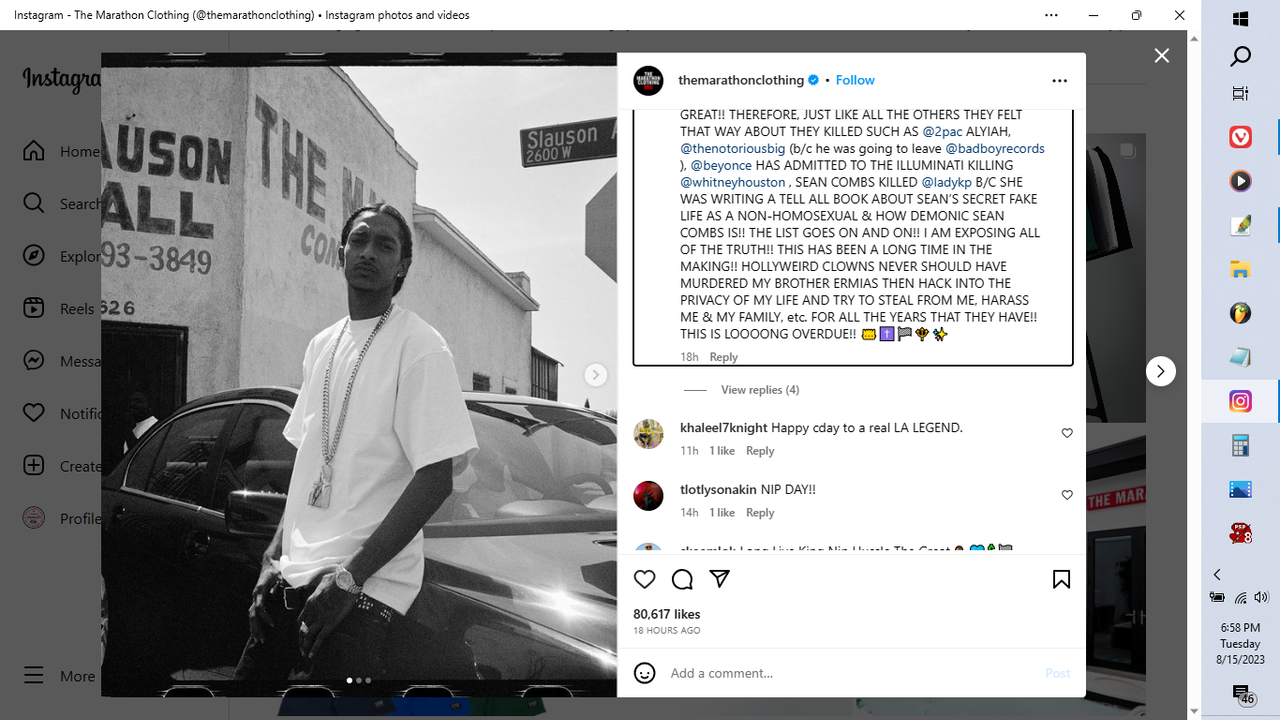Follow themarathonclothing
1280x720 pixels.
[855, 80]
